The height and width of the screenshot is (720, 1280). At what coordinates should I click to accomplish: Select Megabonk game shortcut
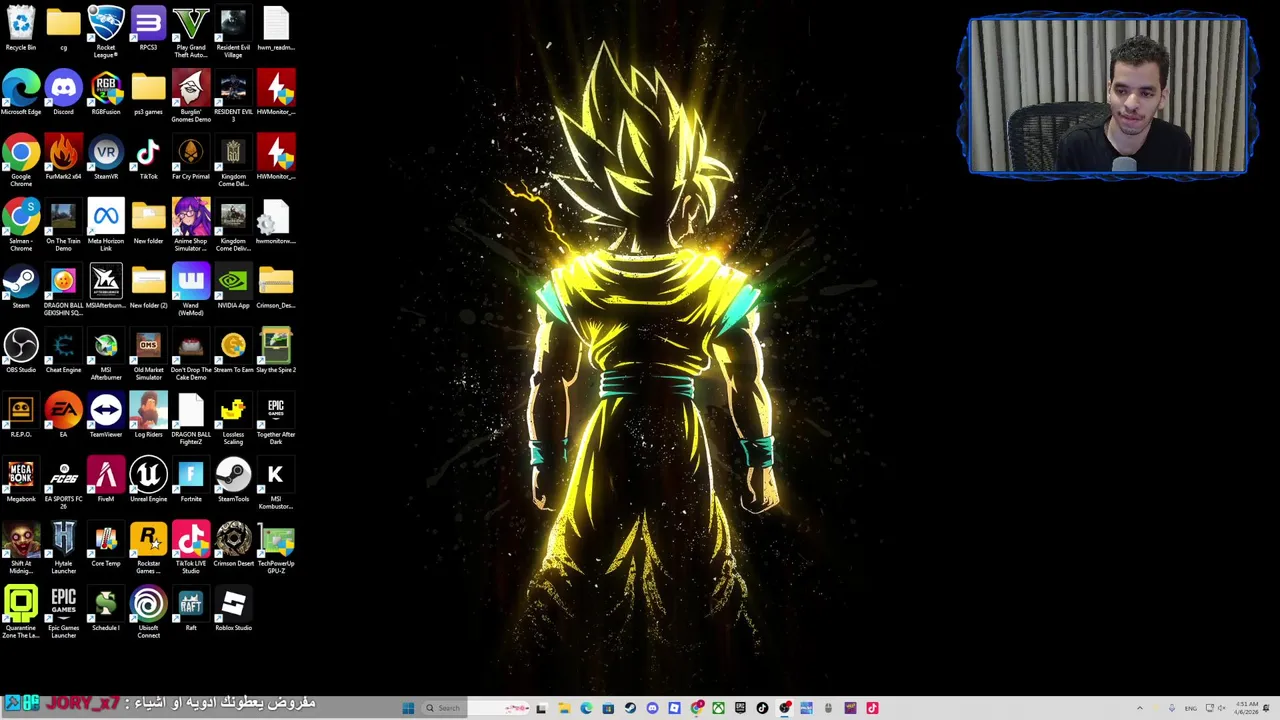[x=21, y=480]
